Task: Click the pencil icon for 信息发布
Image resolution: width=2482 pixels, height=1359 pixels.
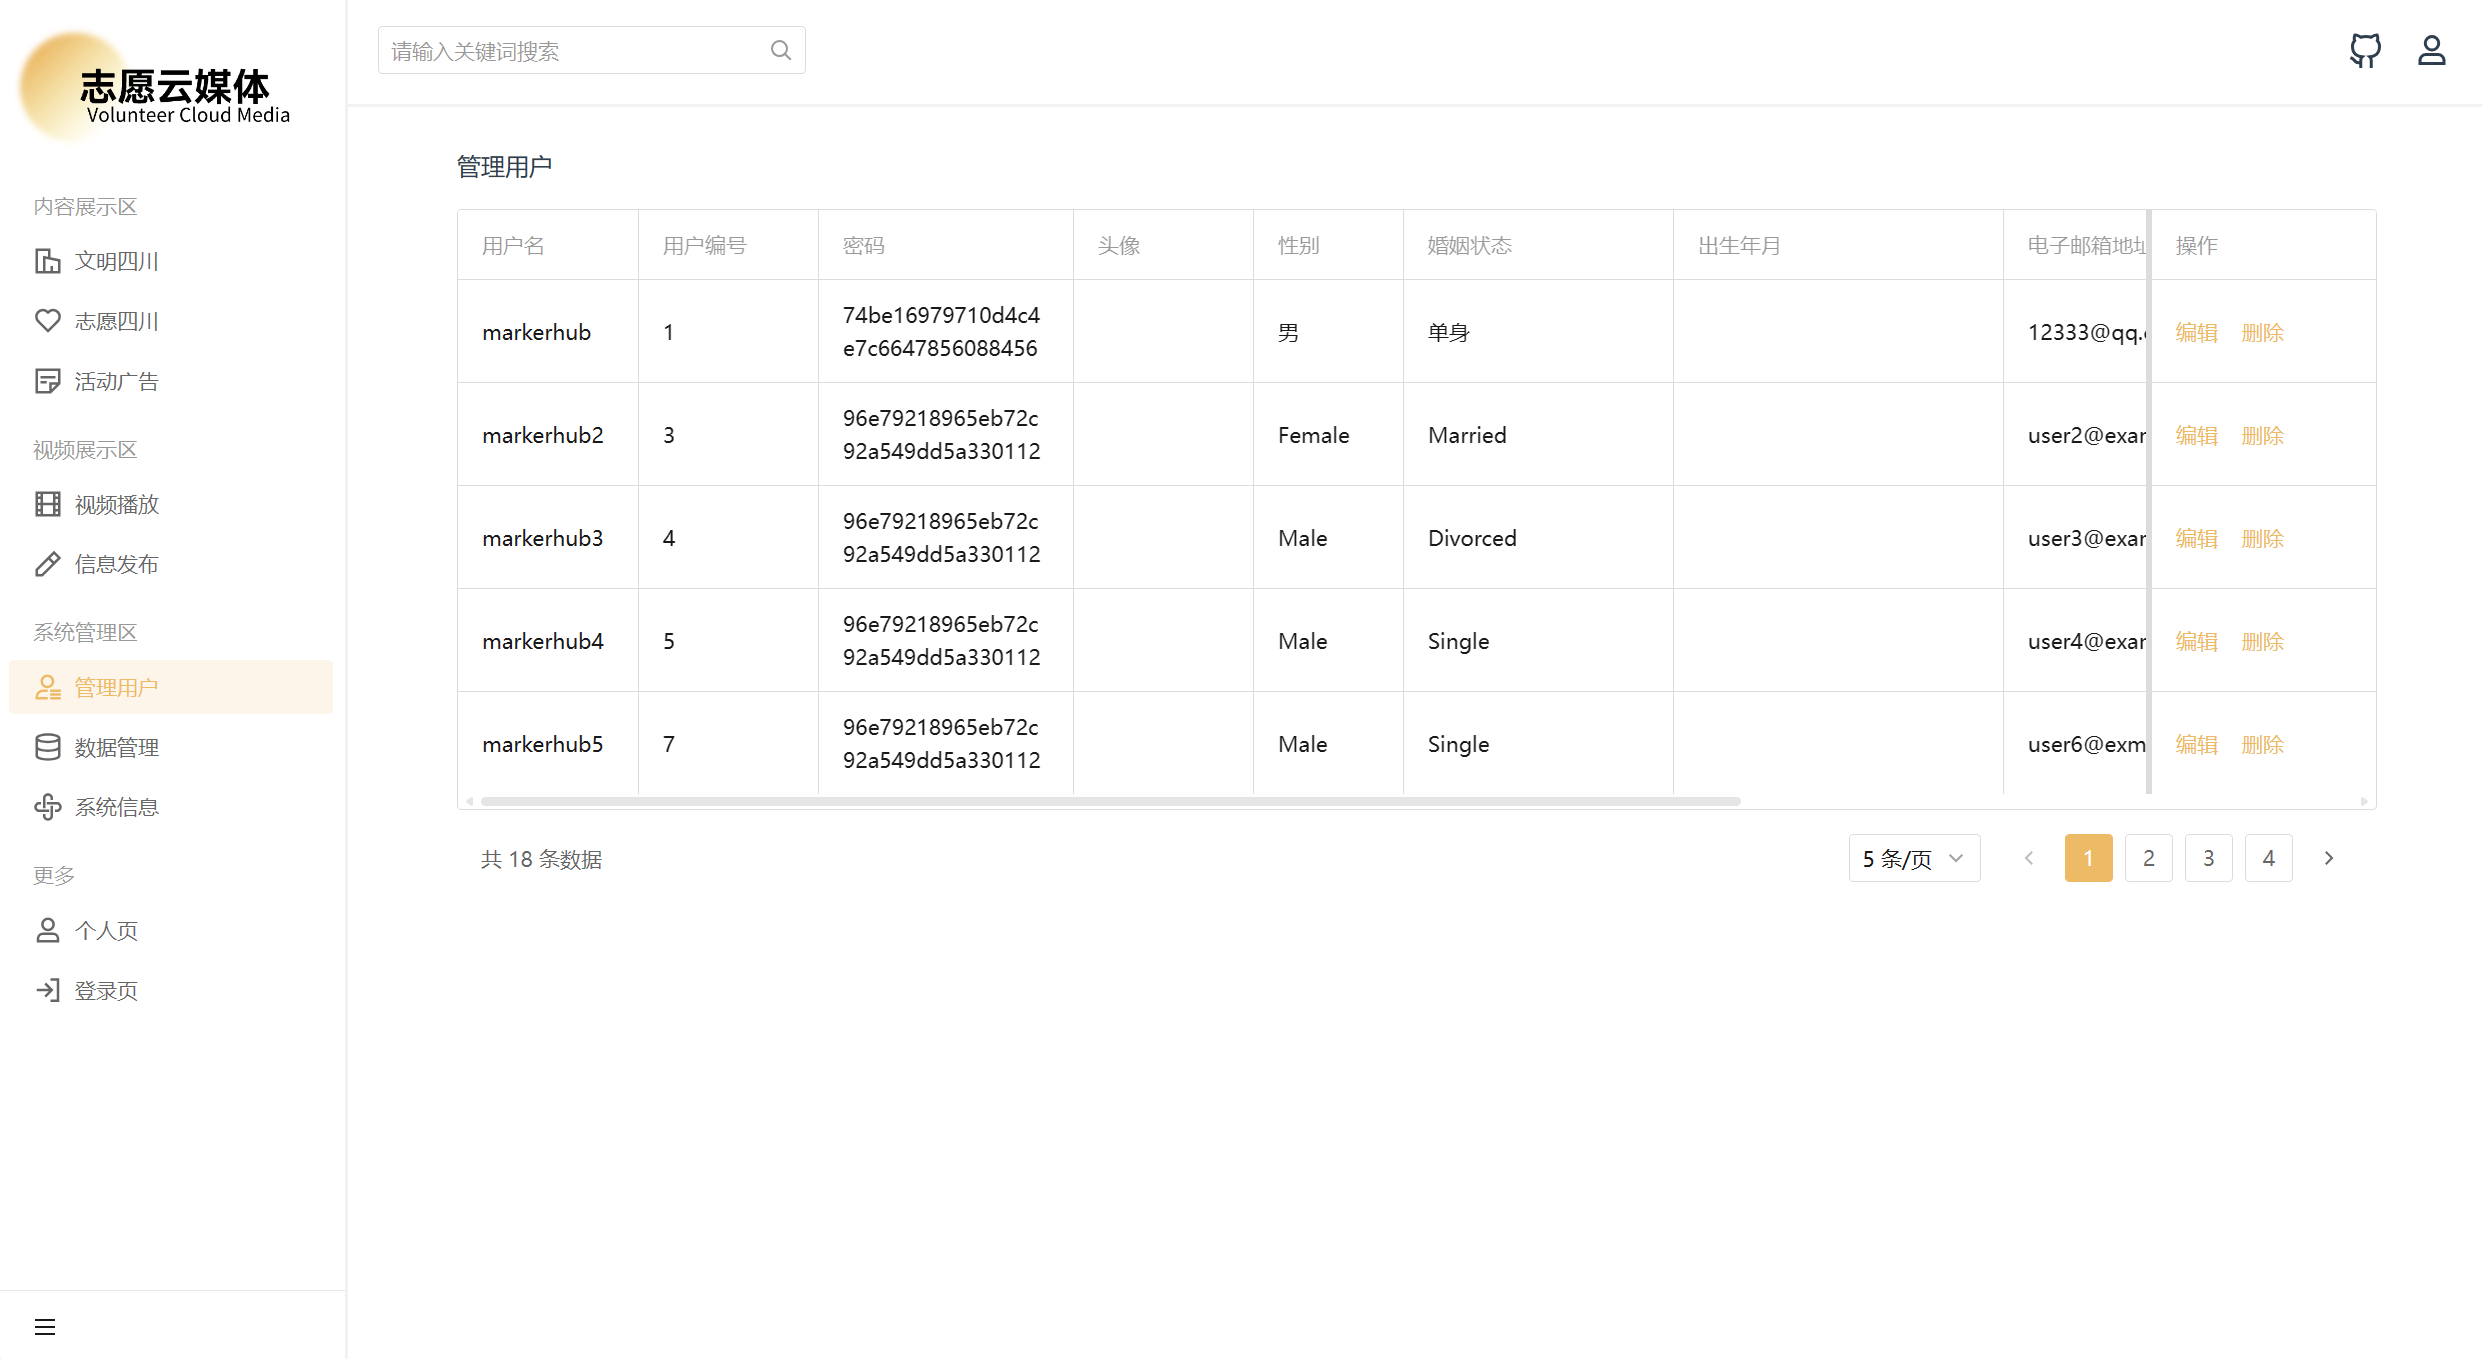Action: pos(47,564)
